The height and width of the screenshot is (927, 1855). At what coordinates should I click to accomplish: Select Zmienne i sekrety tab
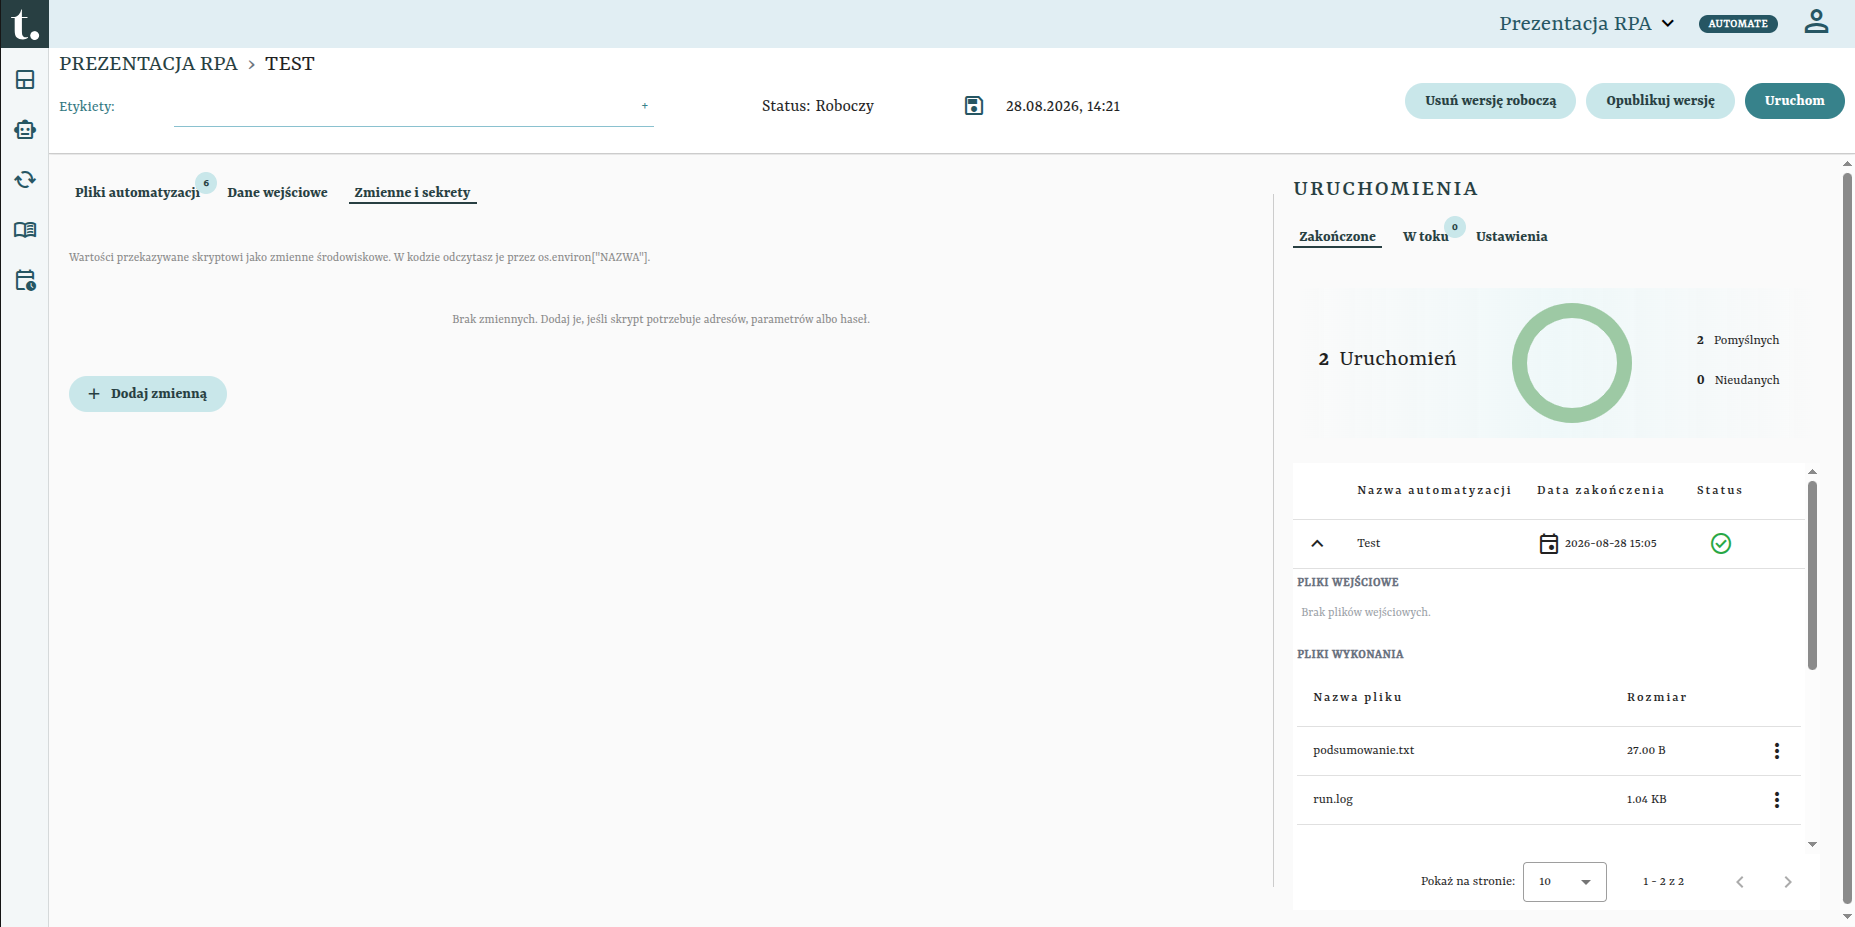tap(412, 192)
